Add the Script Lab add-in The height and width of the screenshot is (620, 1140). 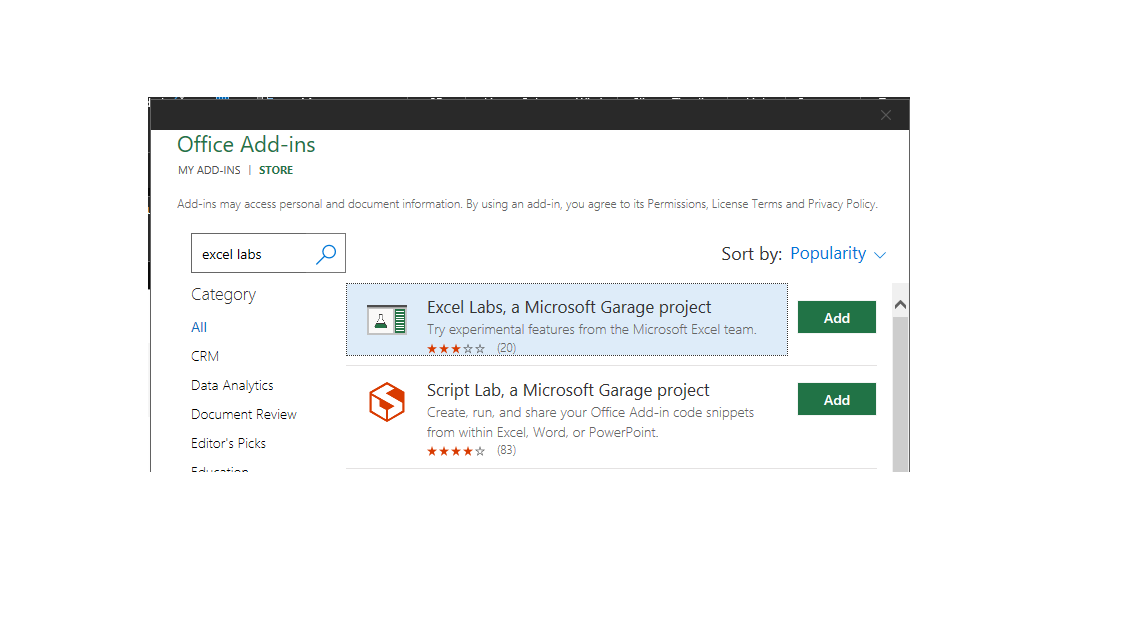click(x=836, y=398)
